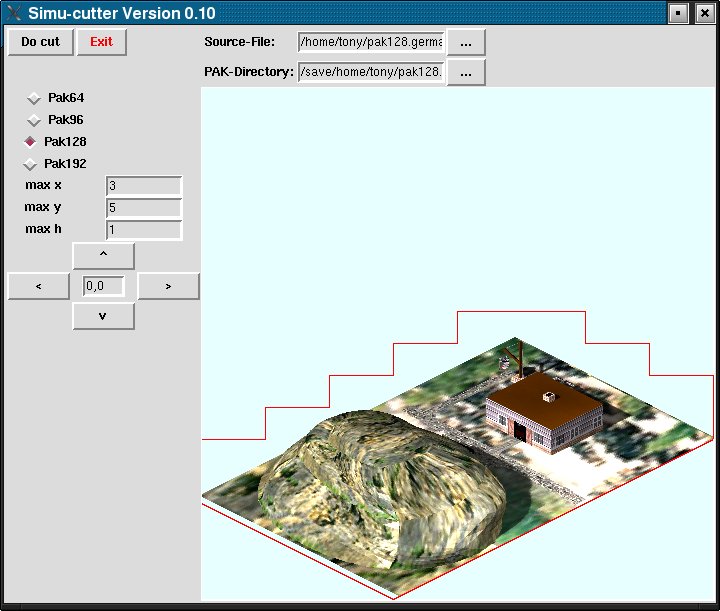
Task: Click the Source-File path field
Action: click(x=371, y=42)
